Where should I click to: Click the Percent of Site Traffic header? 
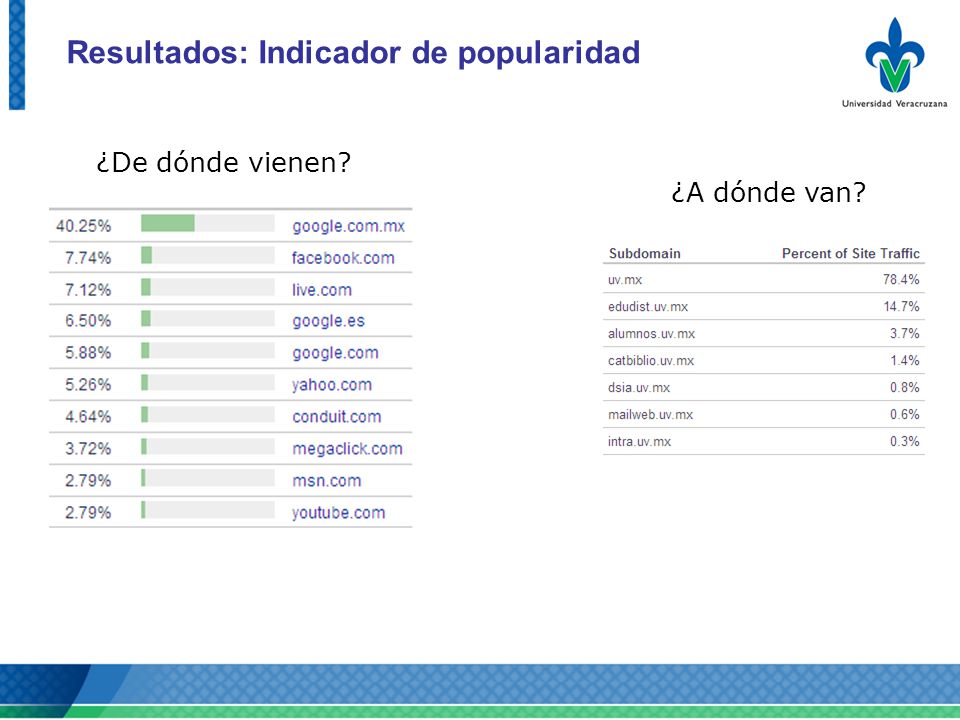[851, 253]
